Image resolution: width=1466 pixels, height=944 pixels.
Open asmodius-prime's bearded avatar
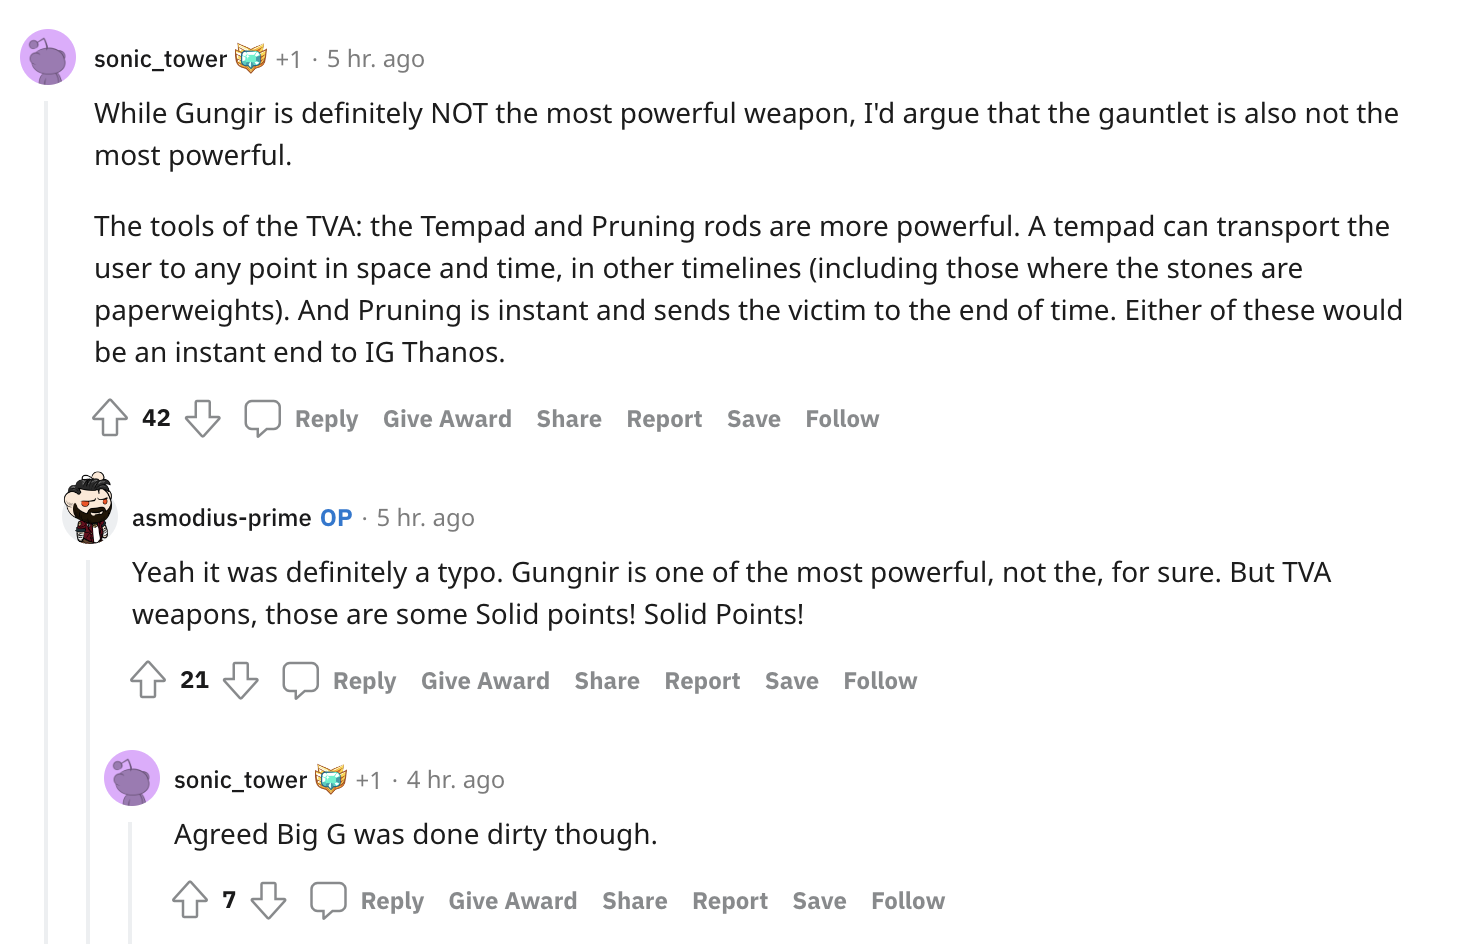pyautogui.click(x=90, y=508)
